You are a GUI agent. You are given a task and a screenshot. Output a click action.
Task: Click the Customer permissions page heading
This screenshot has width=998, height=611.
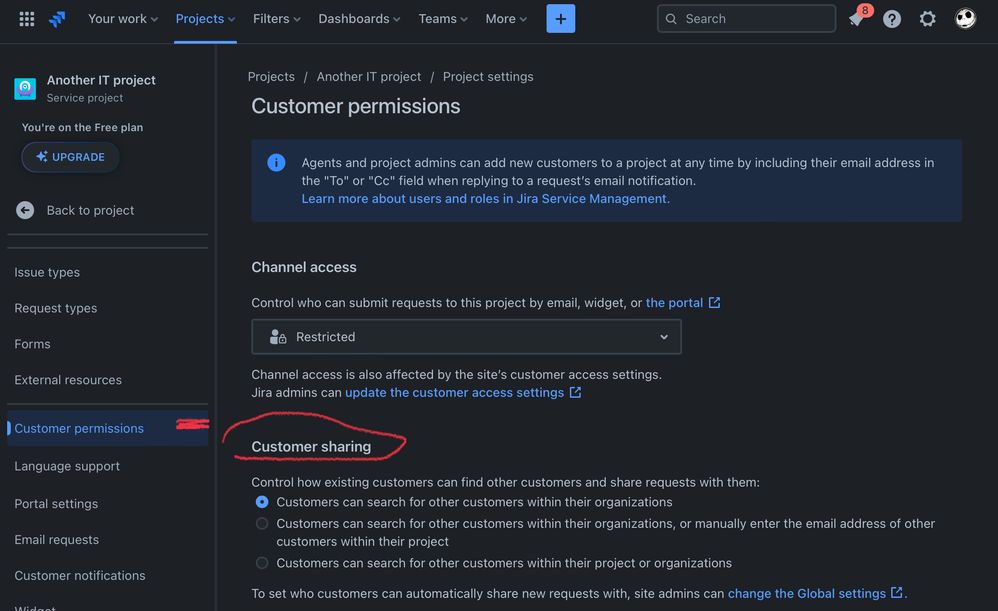point(356,106)
